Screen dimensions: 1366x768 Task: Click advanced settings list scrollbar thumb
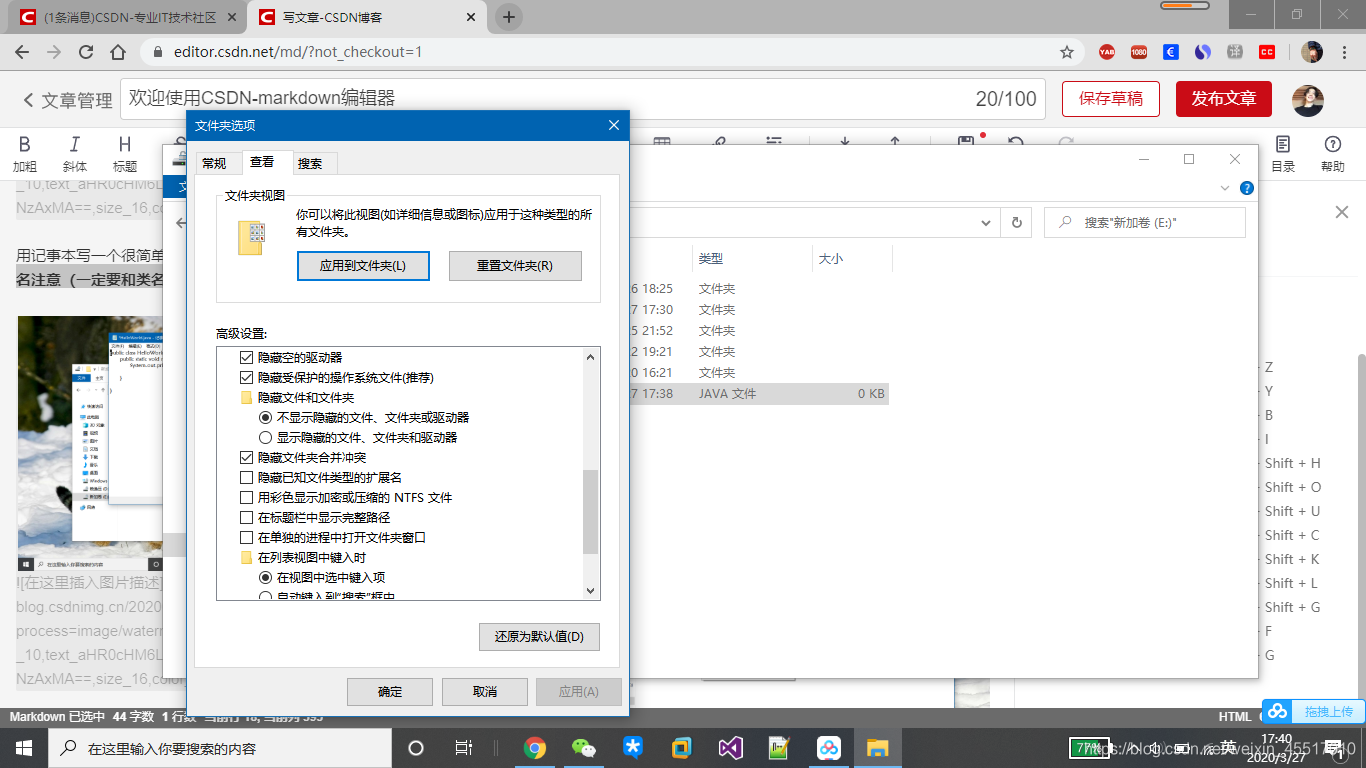590,510
